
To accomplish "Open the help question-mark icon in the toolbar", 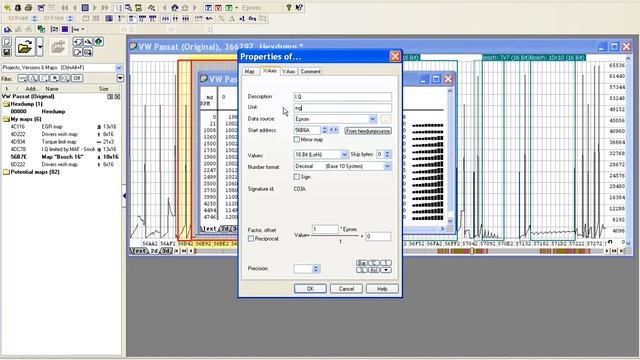I will [x=289, y=8].
